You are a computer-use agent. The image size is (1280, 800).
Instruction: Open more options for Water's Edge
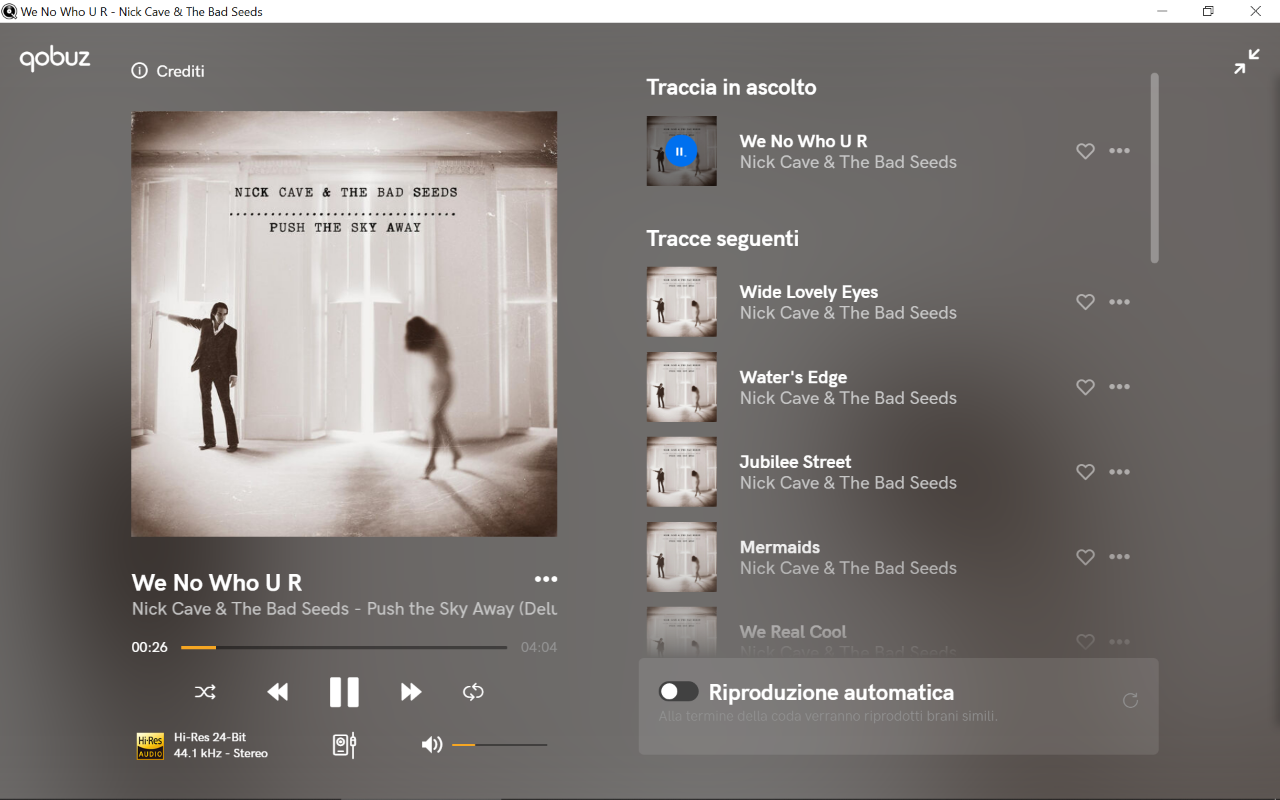coord(1120,387)
